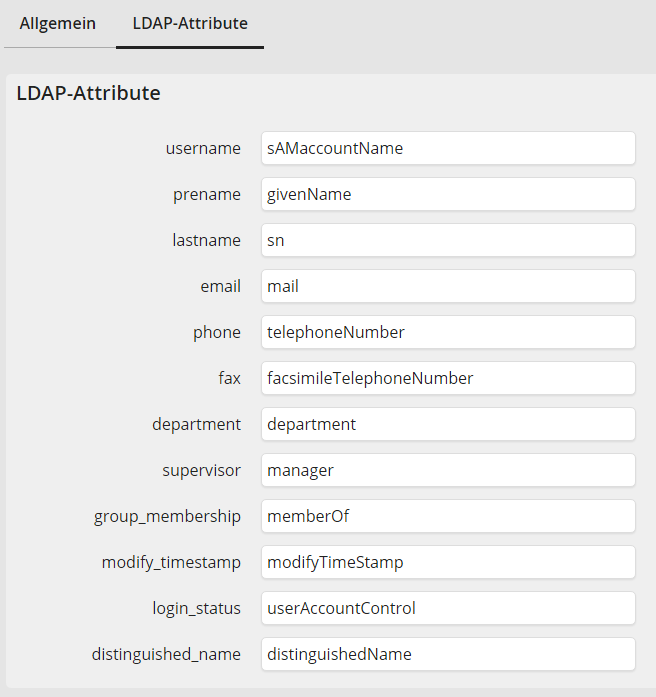The width and height of the screenshot is (656, 697).
Task: Click the sAMaccountName username input field
Action: pos(448,148)
